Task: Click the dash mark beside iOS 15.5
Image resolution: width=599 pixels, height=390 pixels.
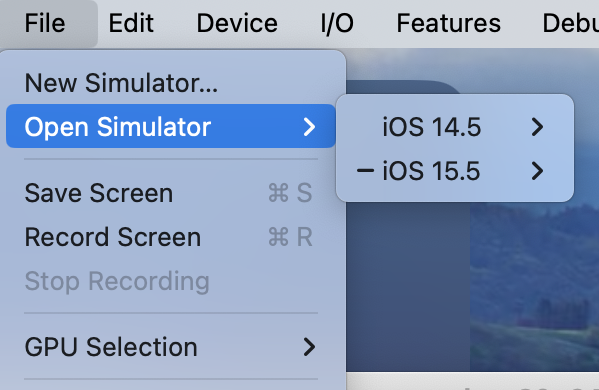Action: point(365,171)
